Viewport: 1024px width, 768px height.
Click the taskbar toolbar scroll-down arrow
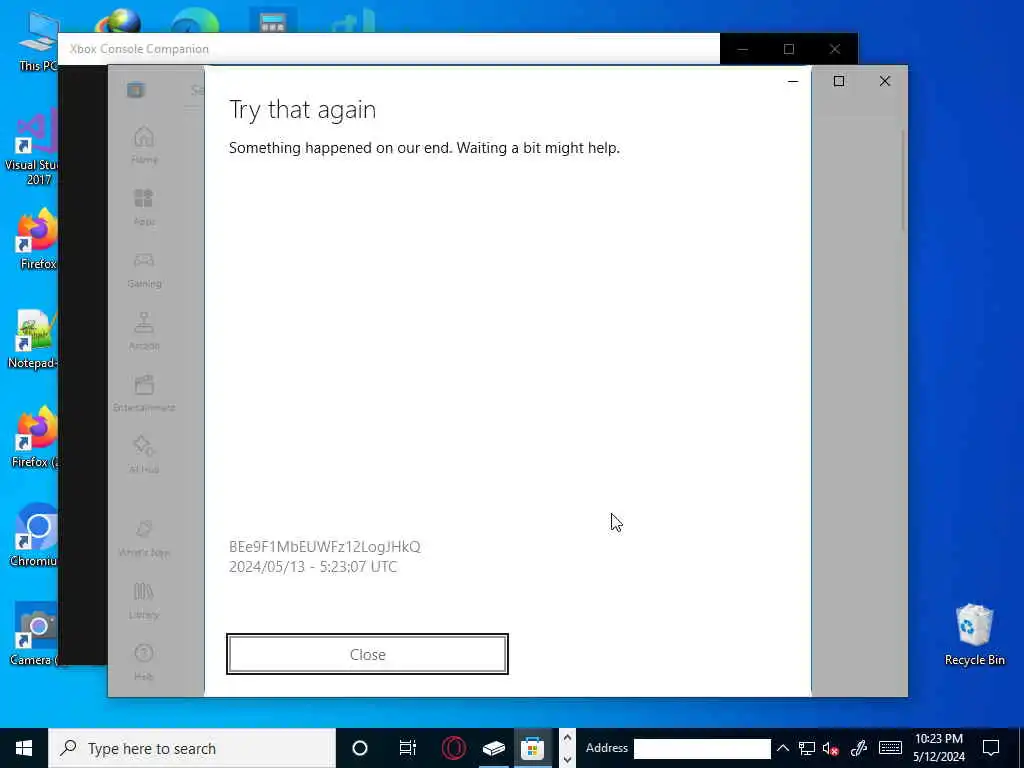coord(567,759)
